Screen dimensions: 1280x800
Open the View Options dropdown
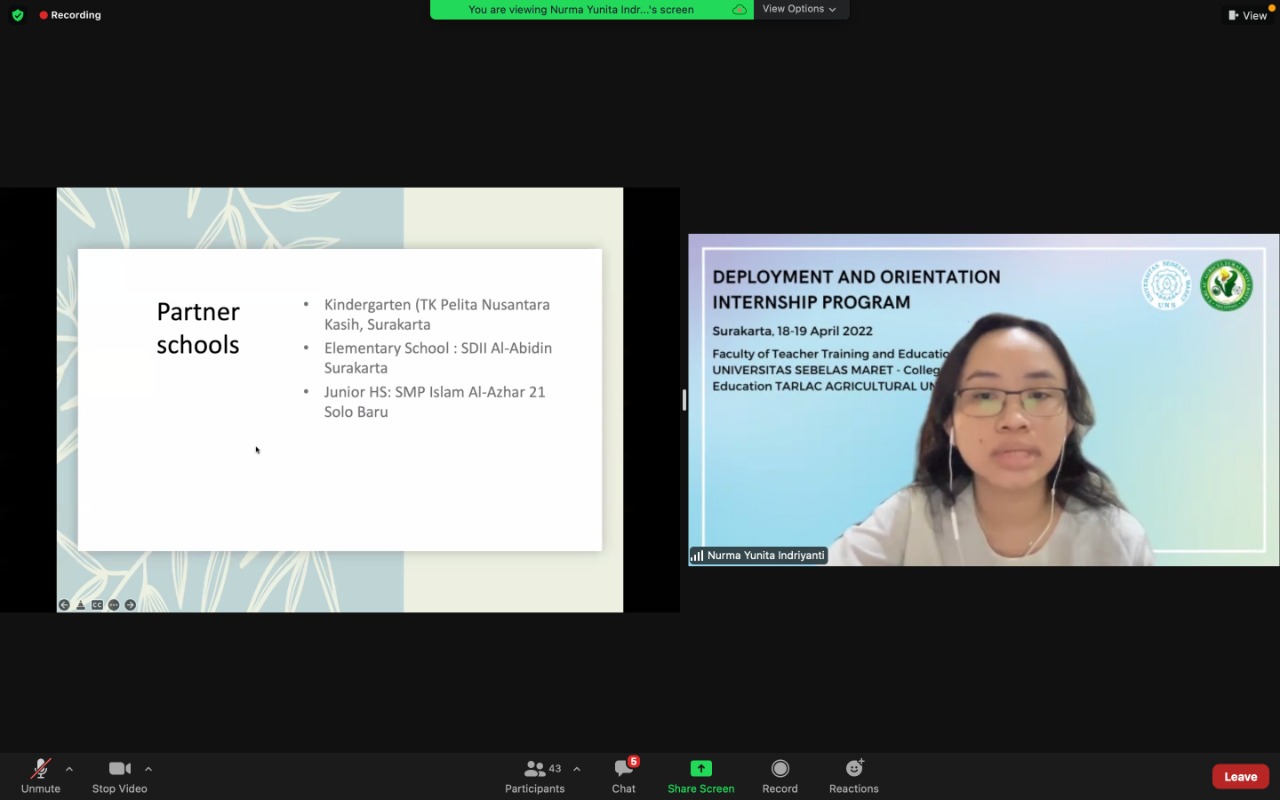click(799, 9)
